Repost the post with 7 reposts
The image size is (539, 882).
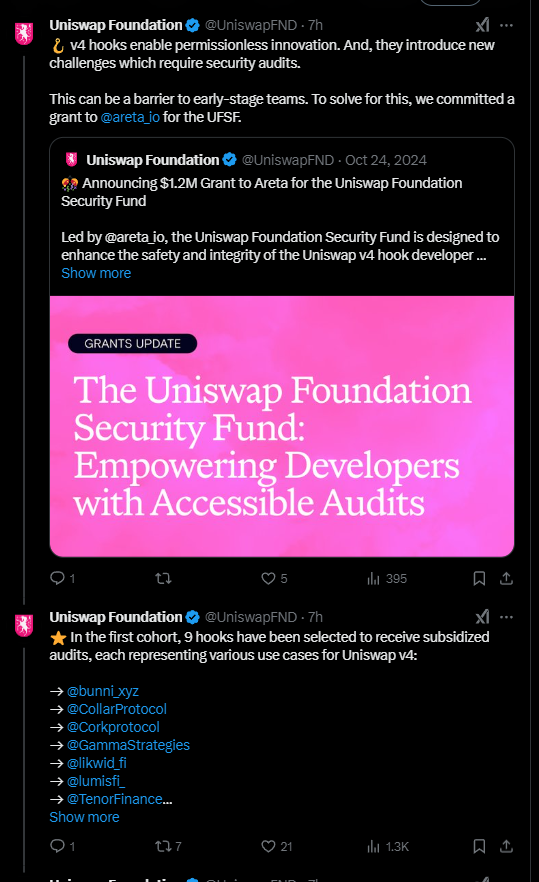point(168,846)
